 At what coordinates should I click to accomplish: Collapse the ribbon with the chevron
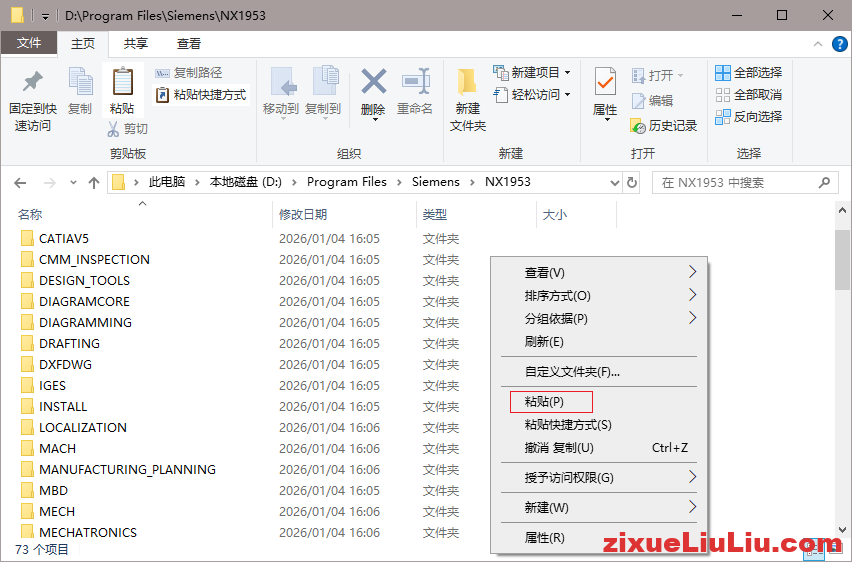pyautogui.click(x=818, y=44)
